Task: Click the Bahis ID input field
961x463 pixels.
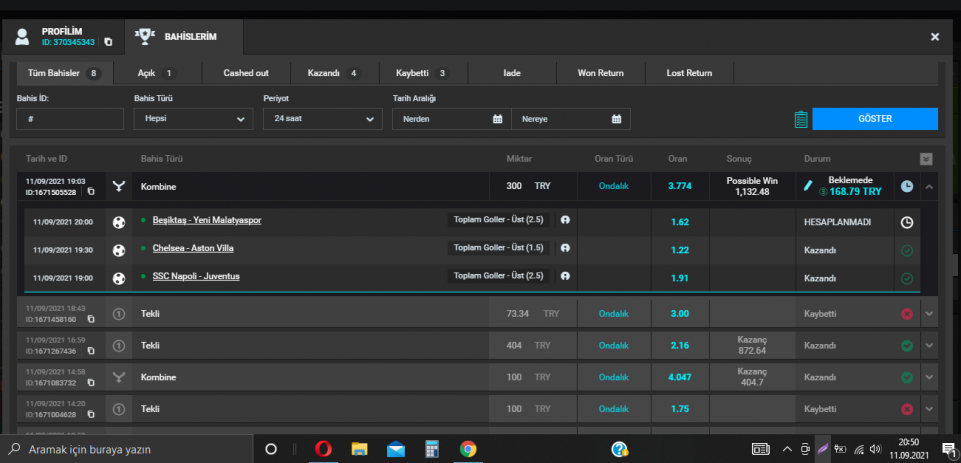Action: pos(70,119)
